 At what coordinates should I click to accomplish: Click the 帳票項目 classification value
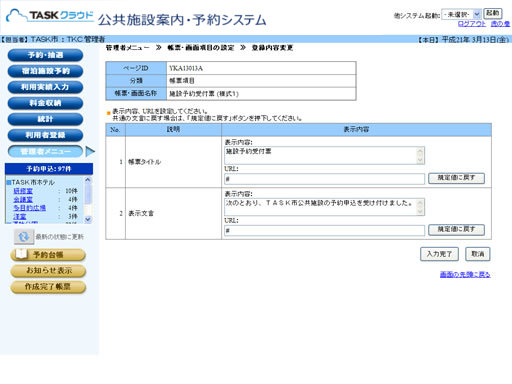click(182, 81)
